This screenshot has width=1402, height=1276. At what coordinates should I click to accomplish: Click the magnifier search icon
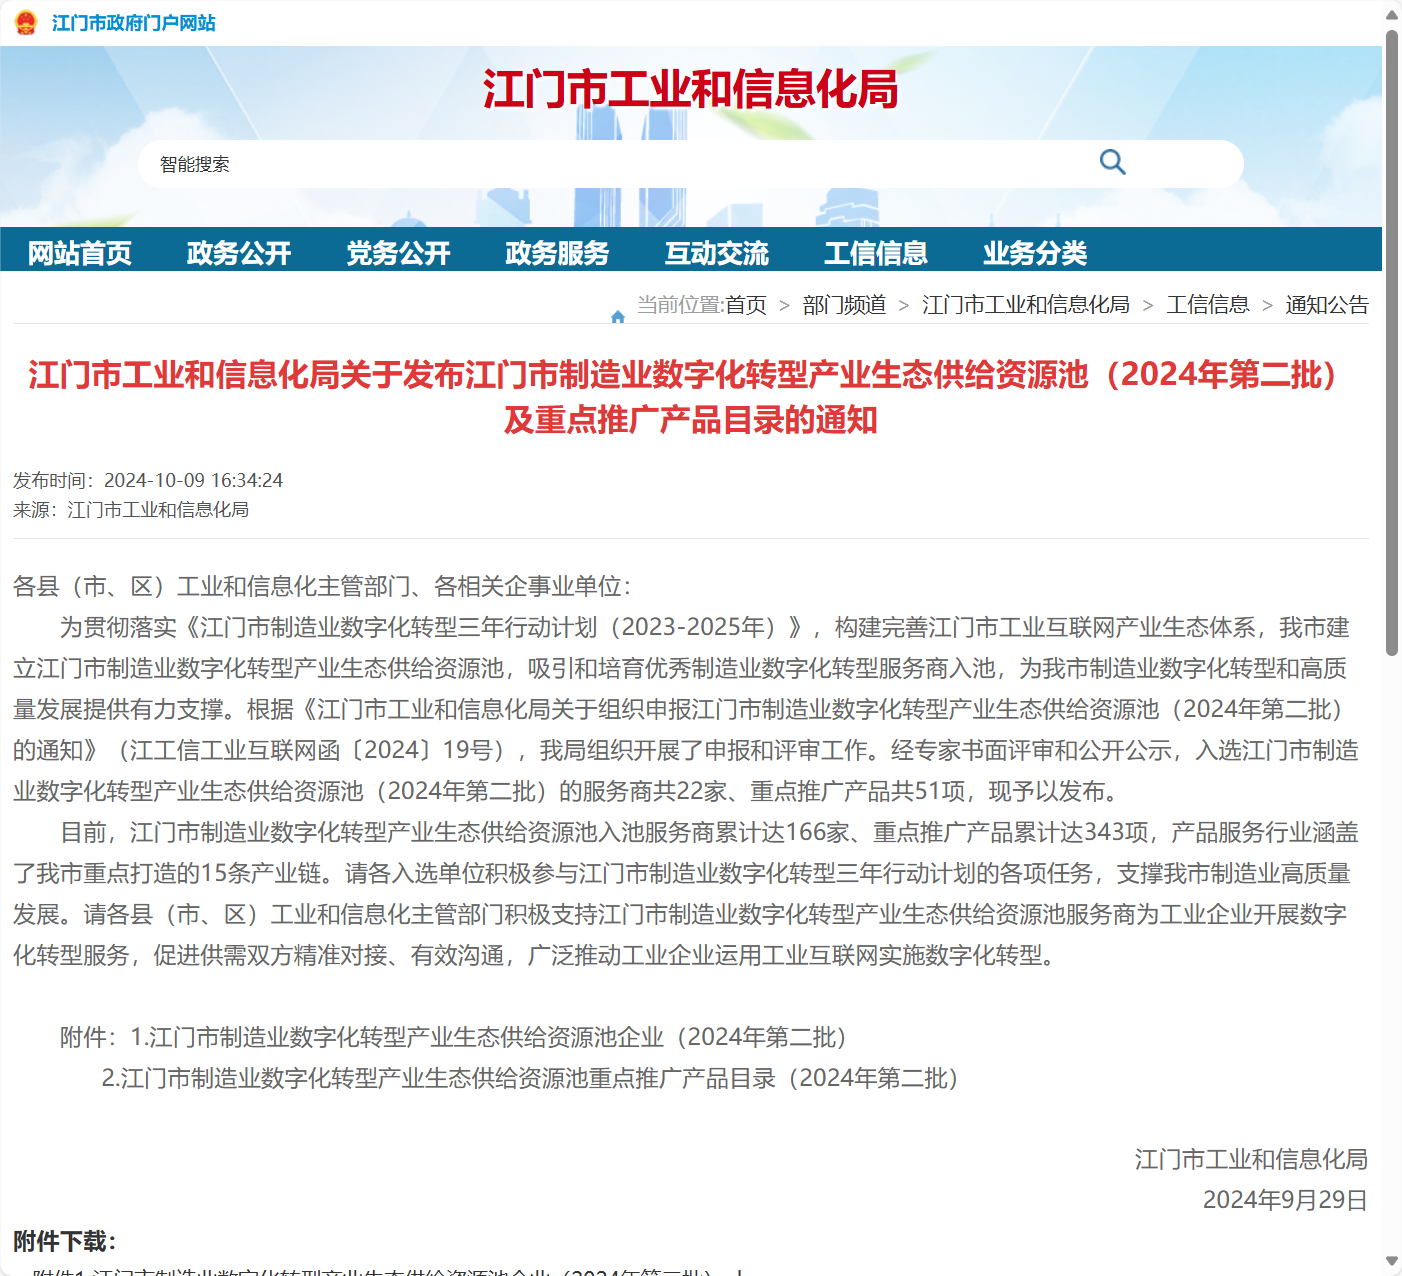(1112, 162)
